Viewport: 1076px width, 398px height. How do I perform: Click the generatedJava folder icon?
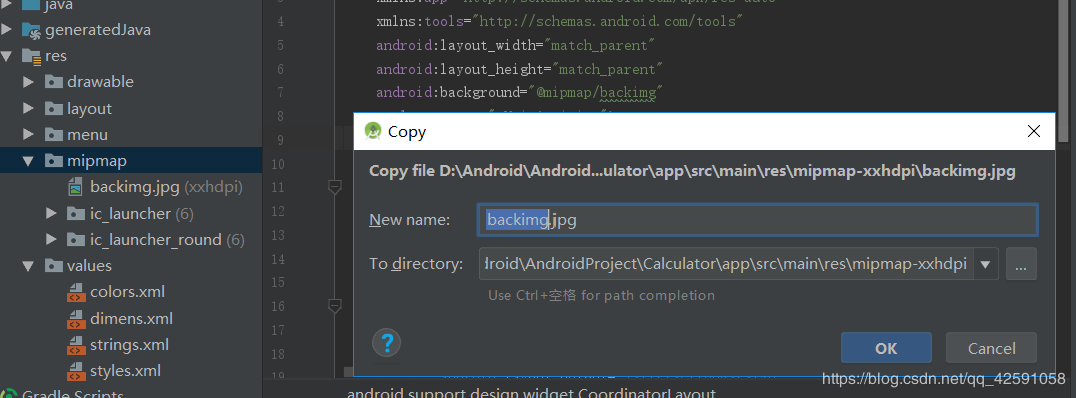pos(32,30)
